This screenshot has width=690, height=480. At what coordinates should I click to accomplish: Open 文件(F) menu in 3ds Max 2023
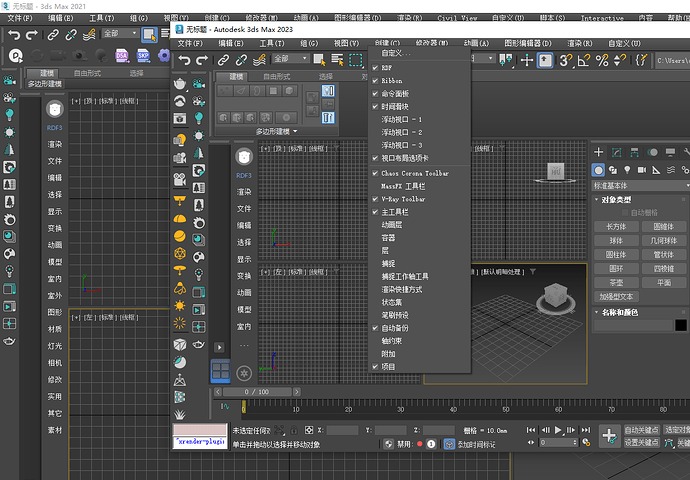coord(190,44)
